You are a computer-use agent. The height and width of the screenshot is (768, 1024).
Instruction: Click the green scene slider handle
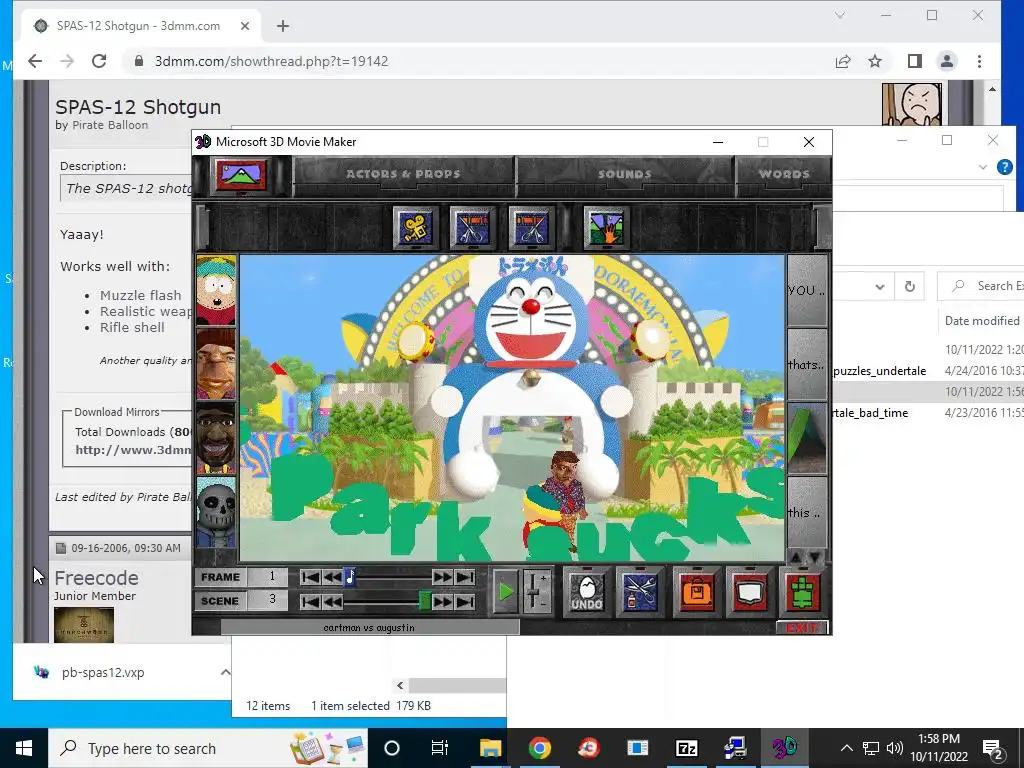424,601
